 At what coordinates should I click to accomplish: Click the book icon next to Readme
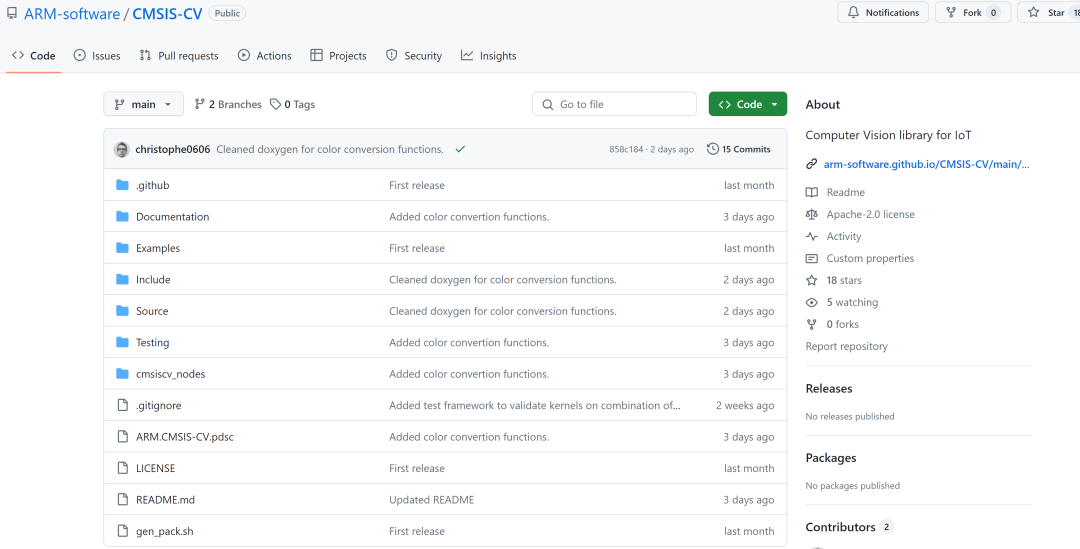(812, 192)
